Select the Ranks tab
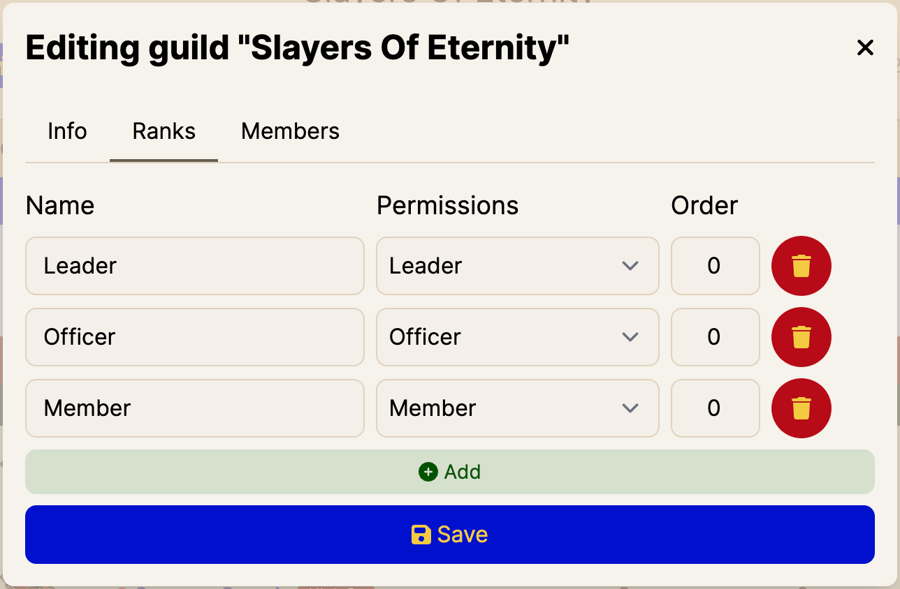The height and width of the screenshot is (589, 900). click(164, 131)
